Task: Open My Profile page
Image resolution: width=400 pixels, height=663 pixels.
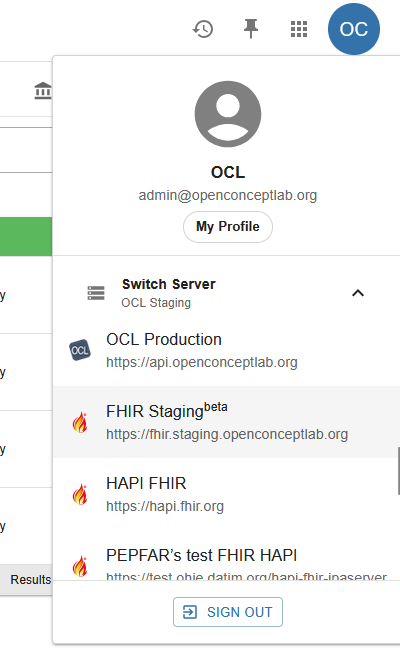Action: pos(228,227)
